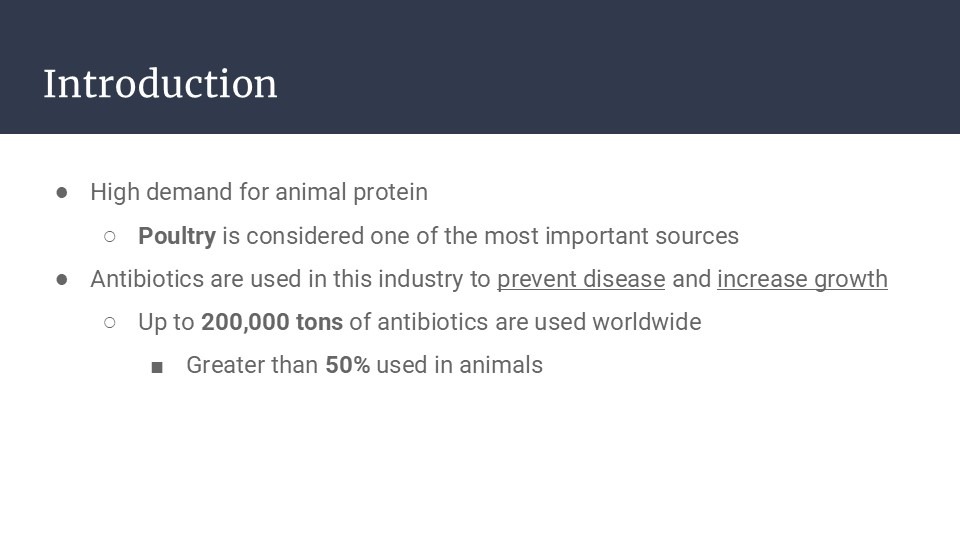Click the underlined "prevent disease" text

(x=581, y=279)
